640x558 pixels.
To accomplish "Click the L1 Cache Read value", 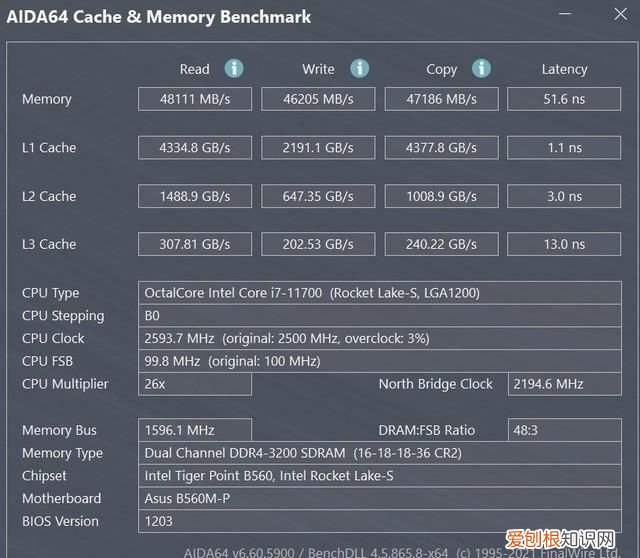I will [195, 147].
